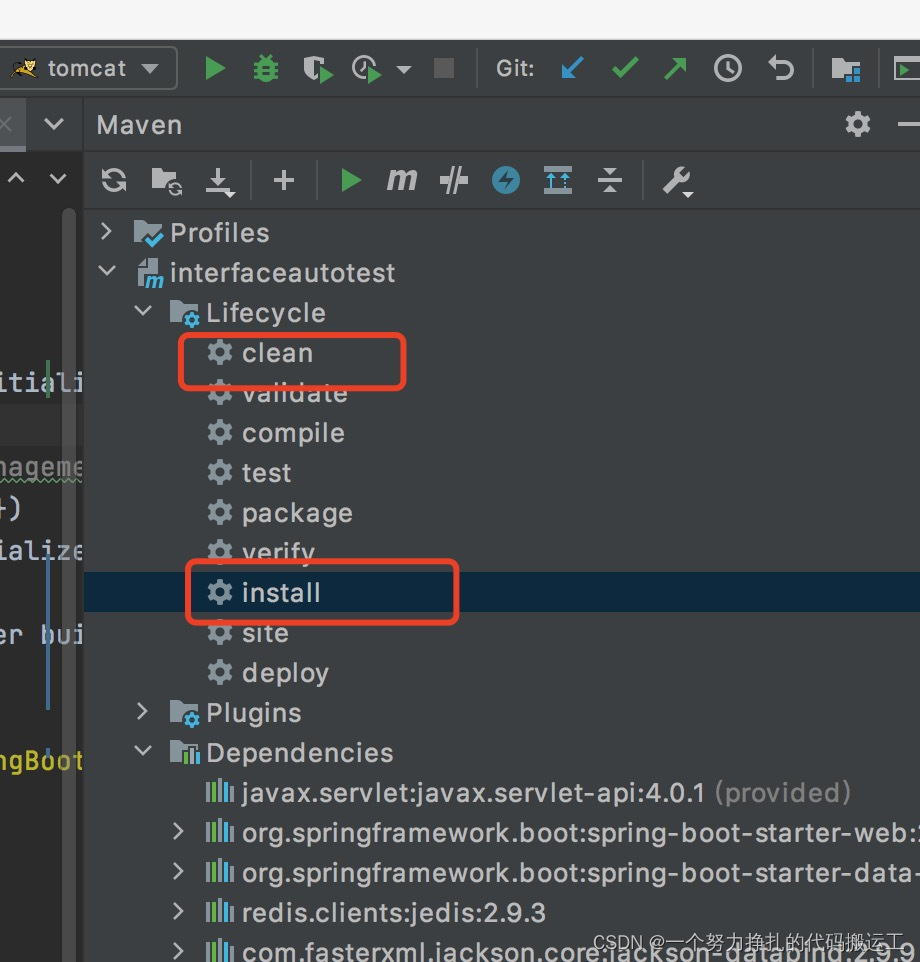Reload all Maven projects
The image size is (920, 962).
click(x=114, y=180)
